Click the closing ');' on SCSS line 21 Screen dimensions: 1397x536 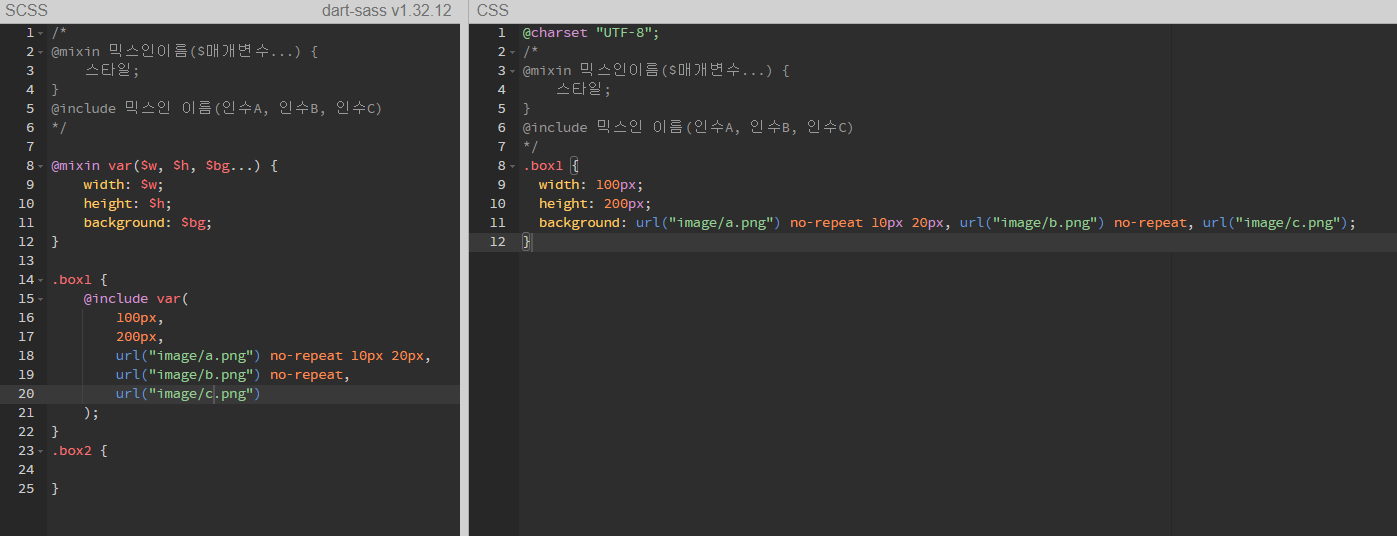coord(91,413)
